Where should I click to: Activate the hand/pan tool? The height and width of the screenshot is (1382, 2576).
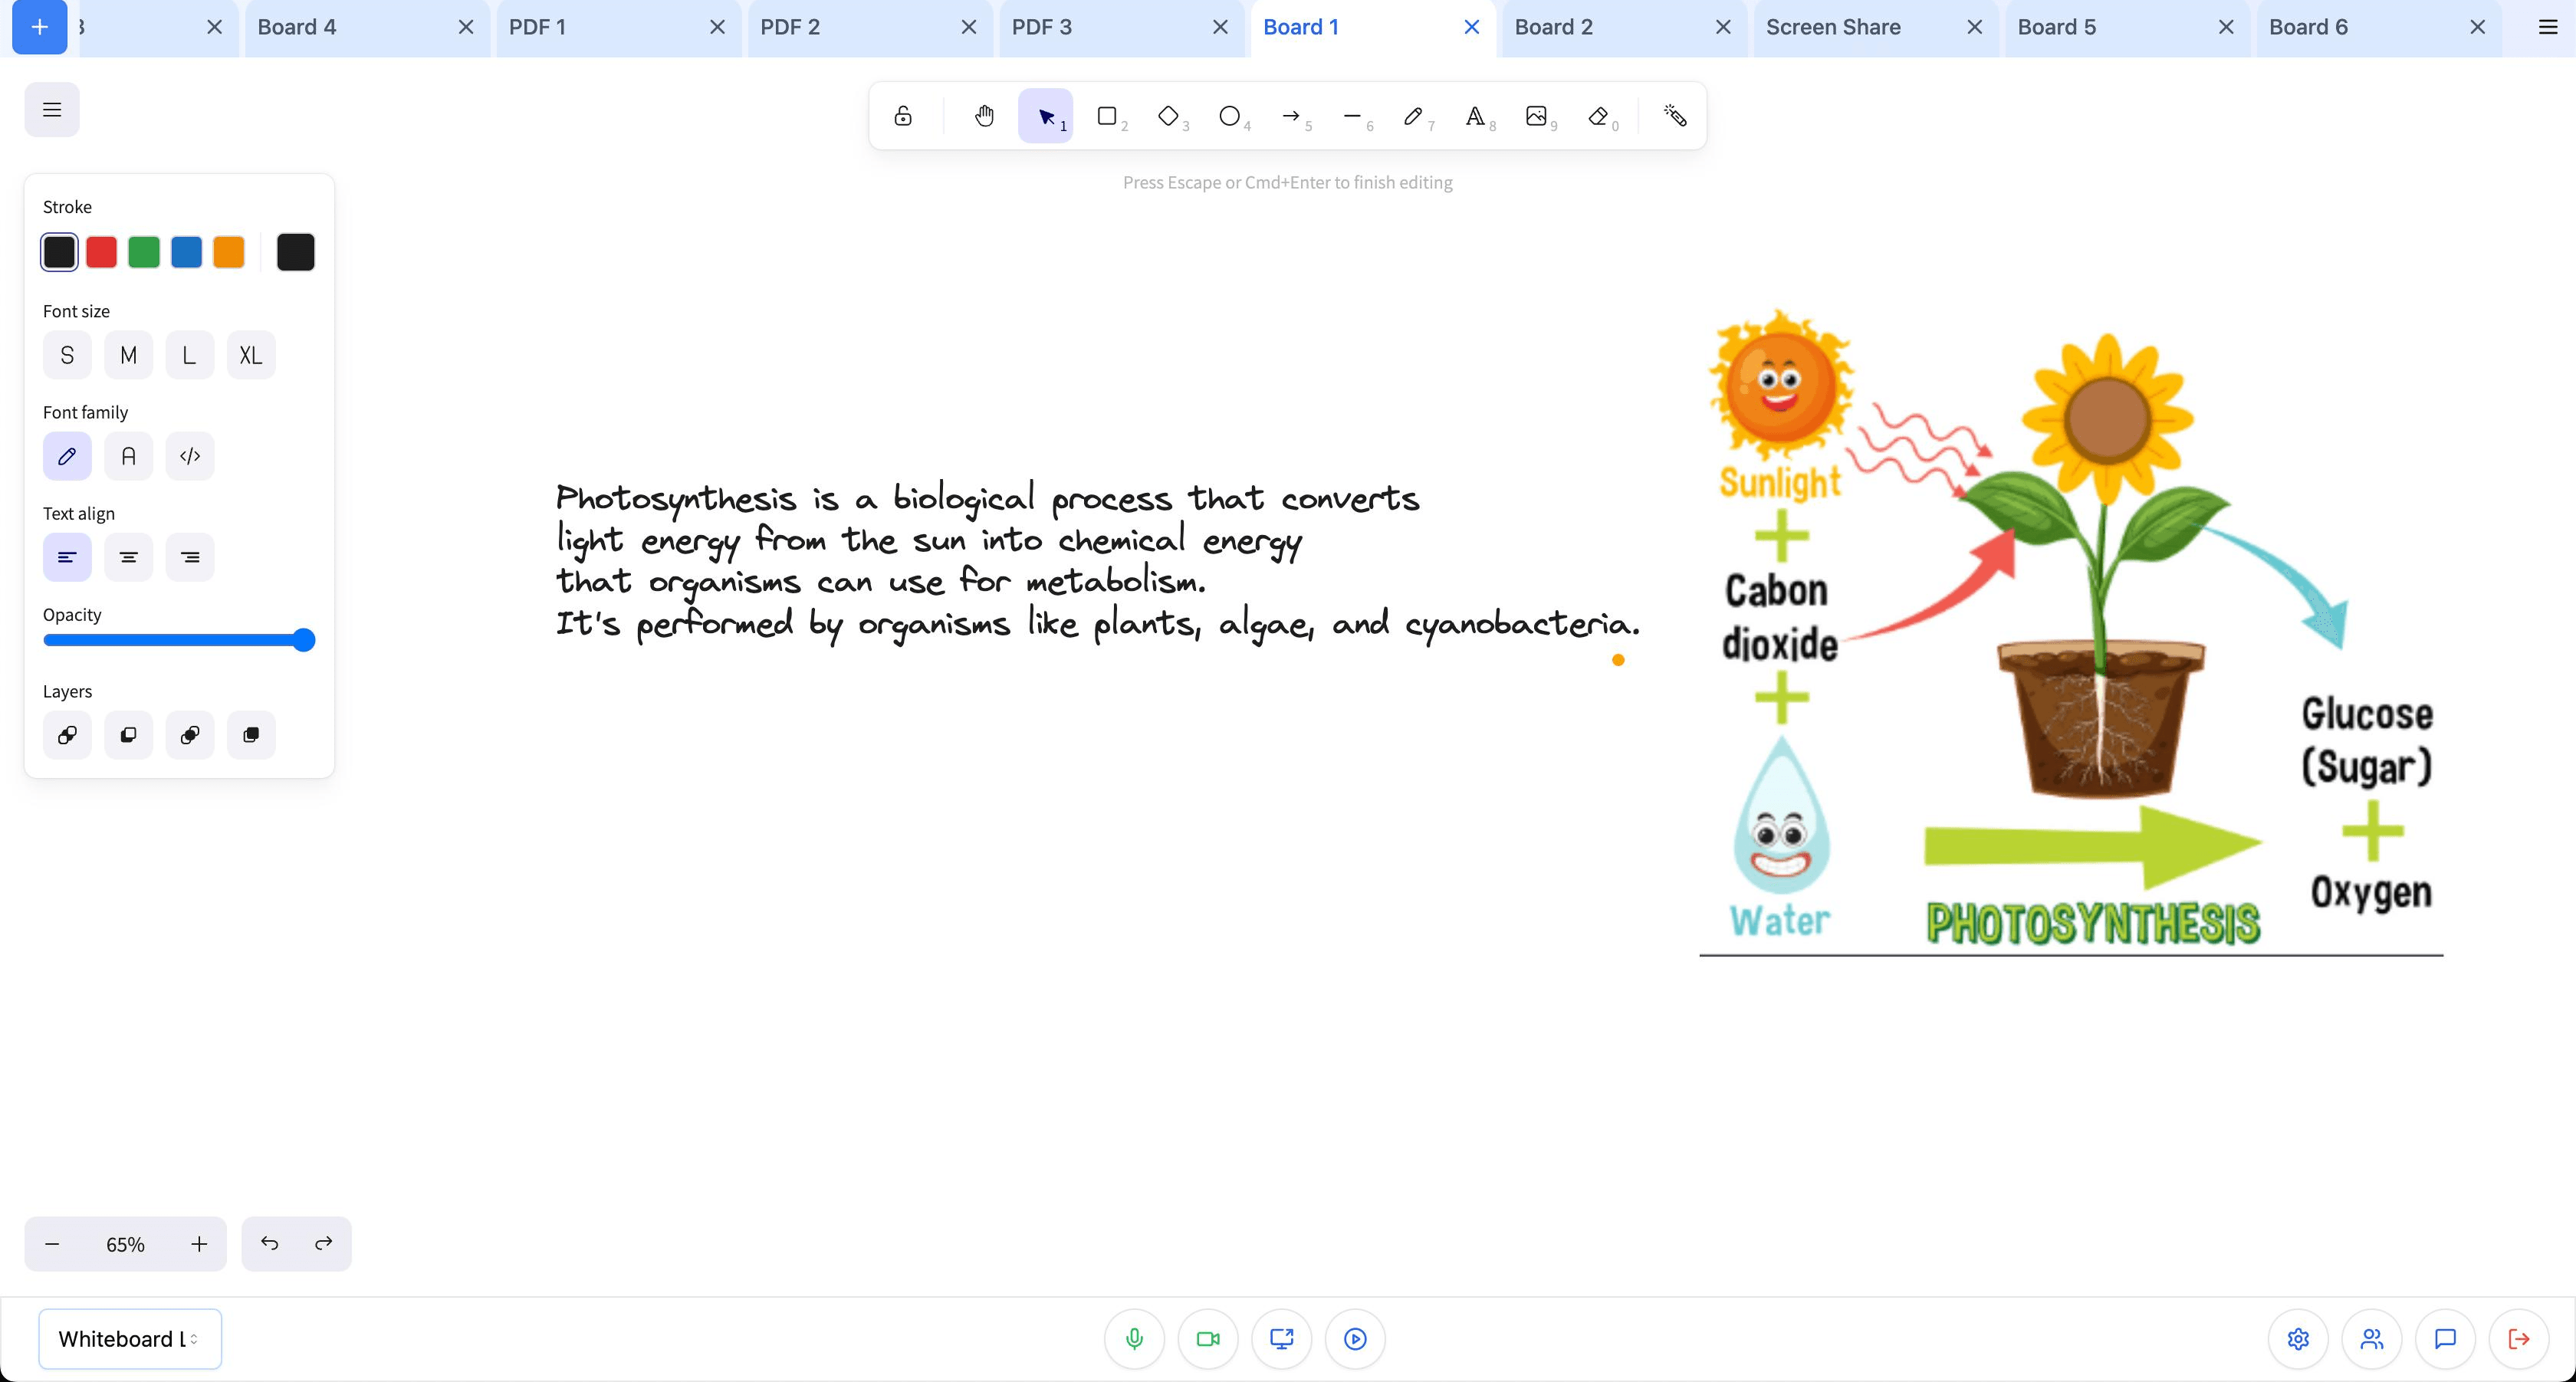(x=984, y=116)
